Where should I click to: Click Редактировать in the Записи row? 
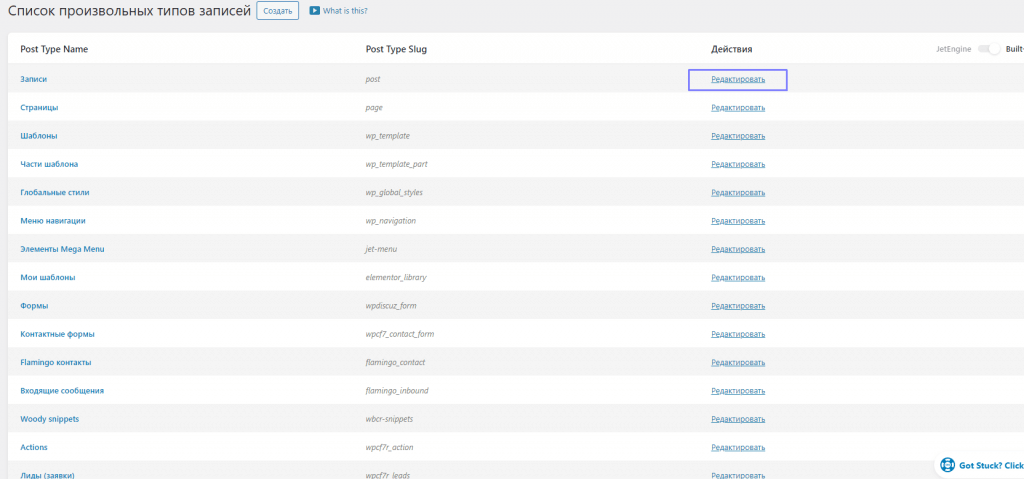tap(738, 80)
